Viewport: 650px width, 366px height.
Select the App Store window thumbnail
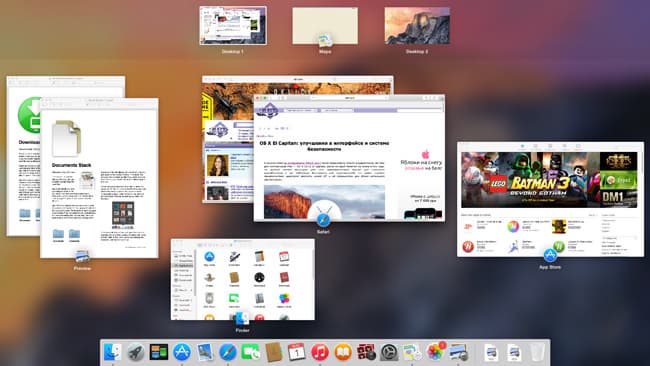551,199
